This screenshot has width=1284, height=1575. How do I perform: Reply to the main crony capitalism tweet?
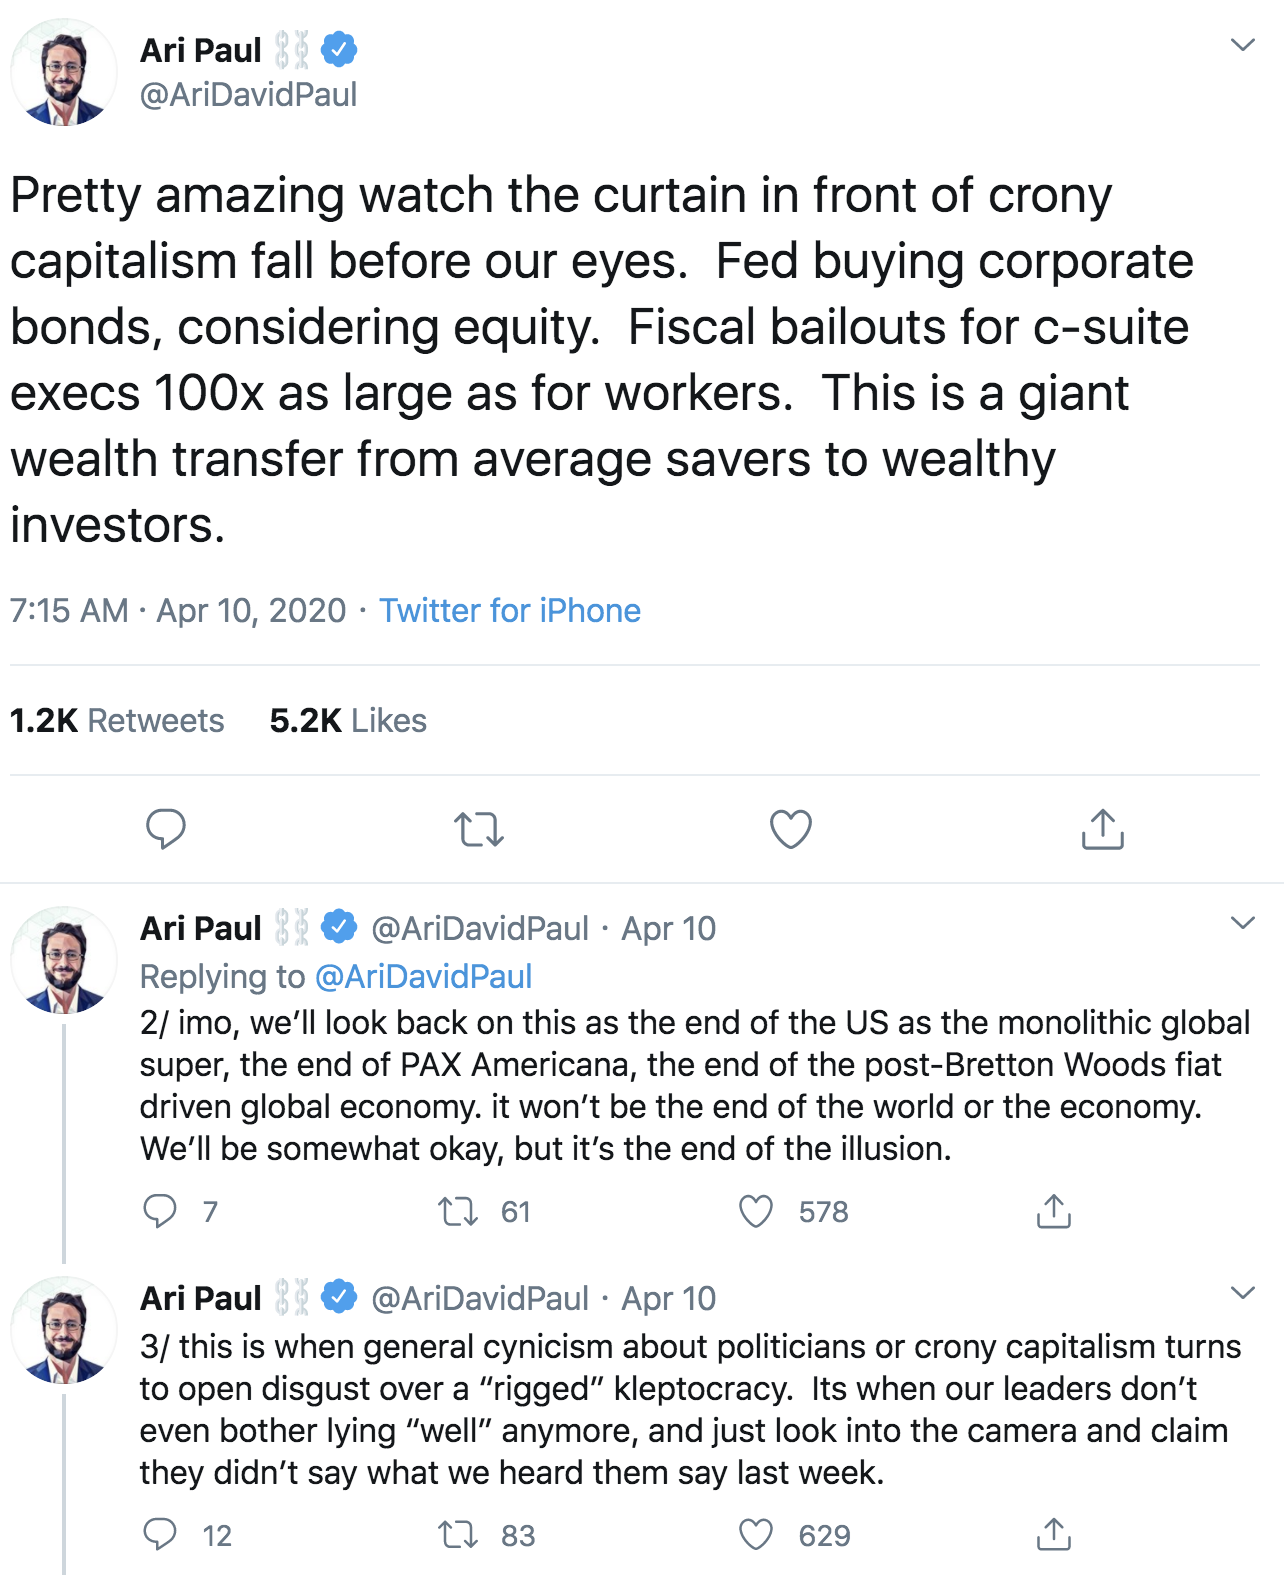(165, 829)
